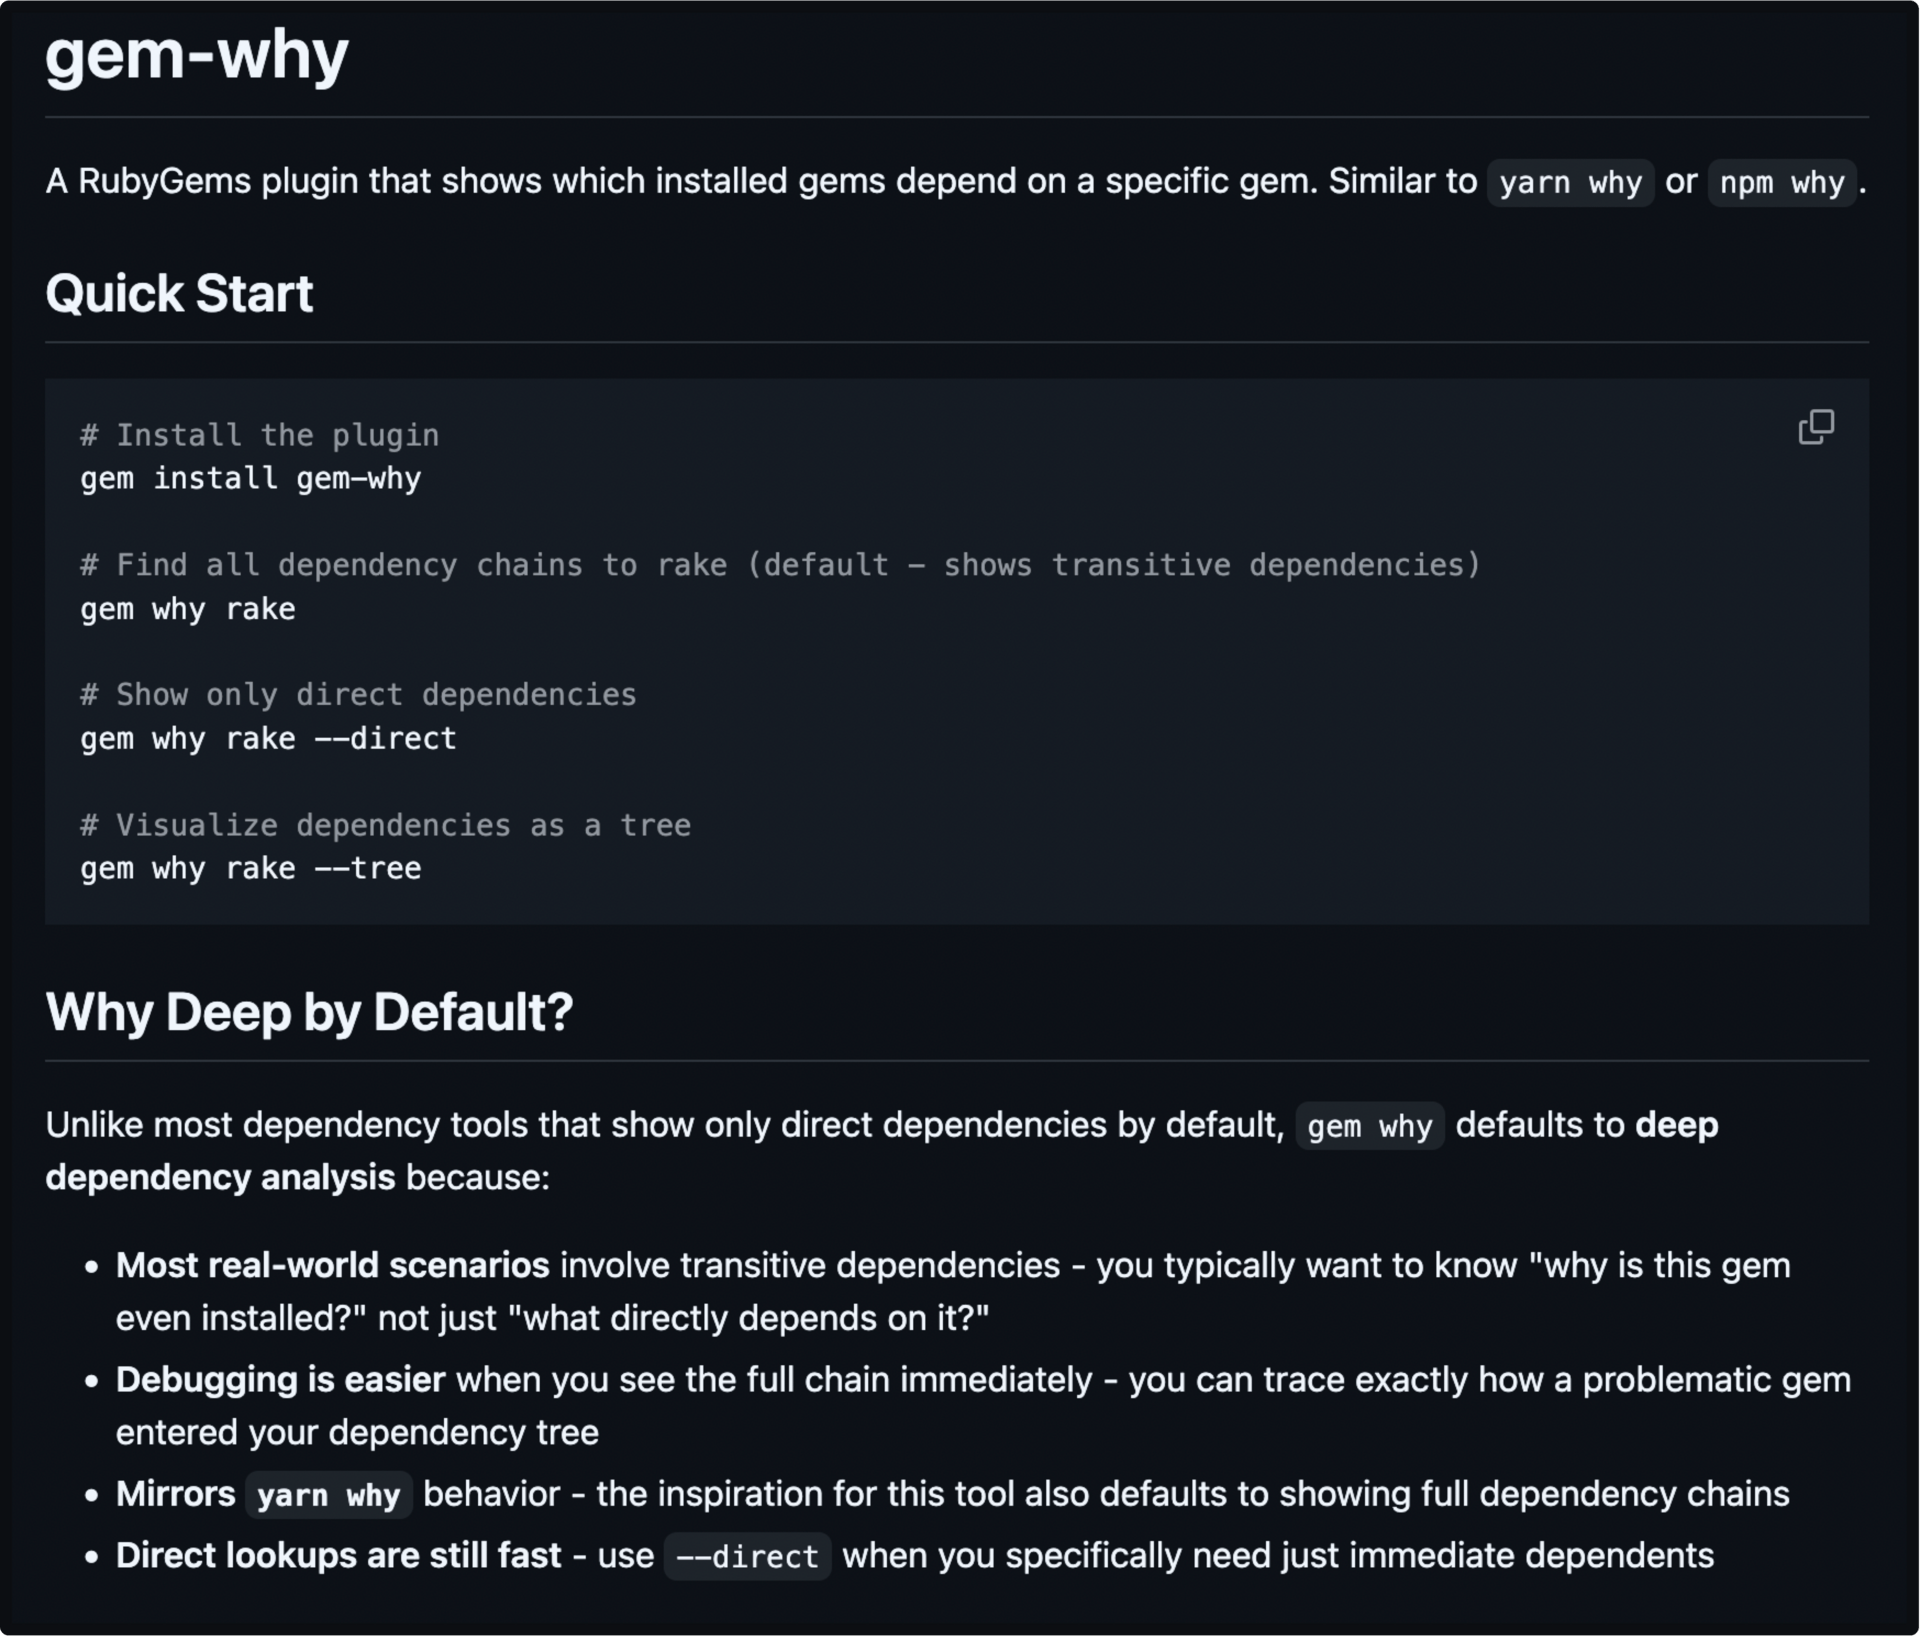Screen dimensions: 1920x1637
Task: Click the Find all dependency chains comment
Action: click(x=780, y=565)
